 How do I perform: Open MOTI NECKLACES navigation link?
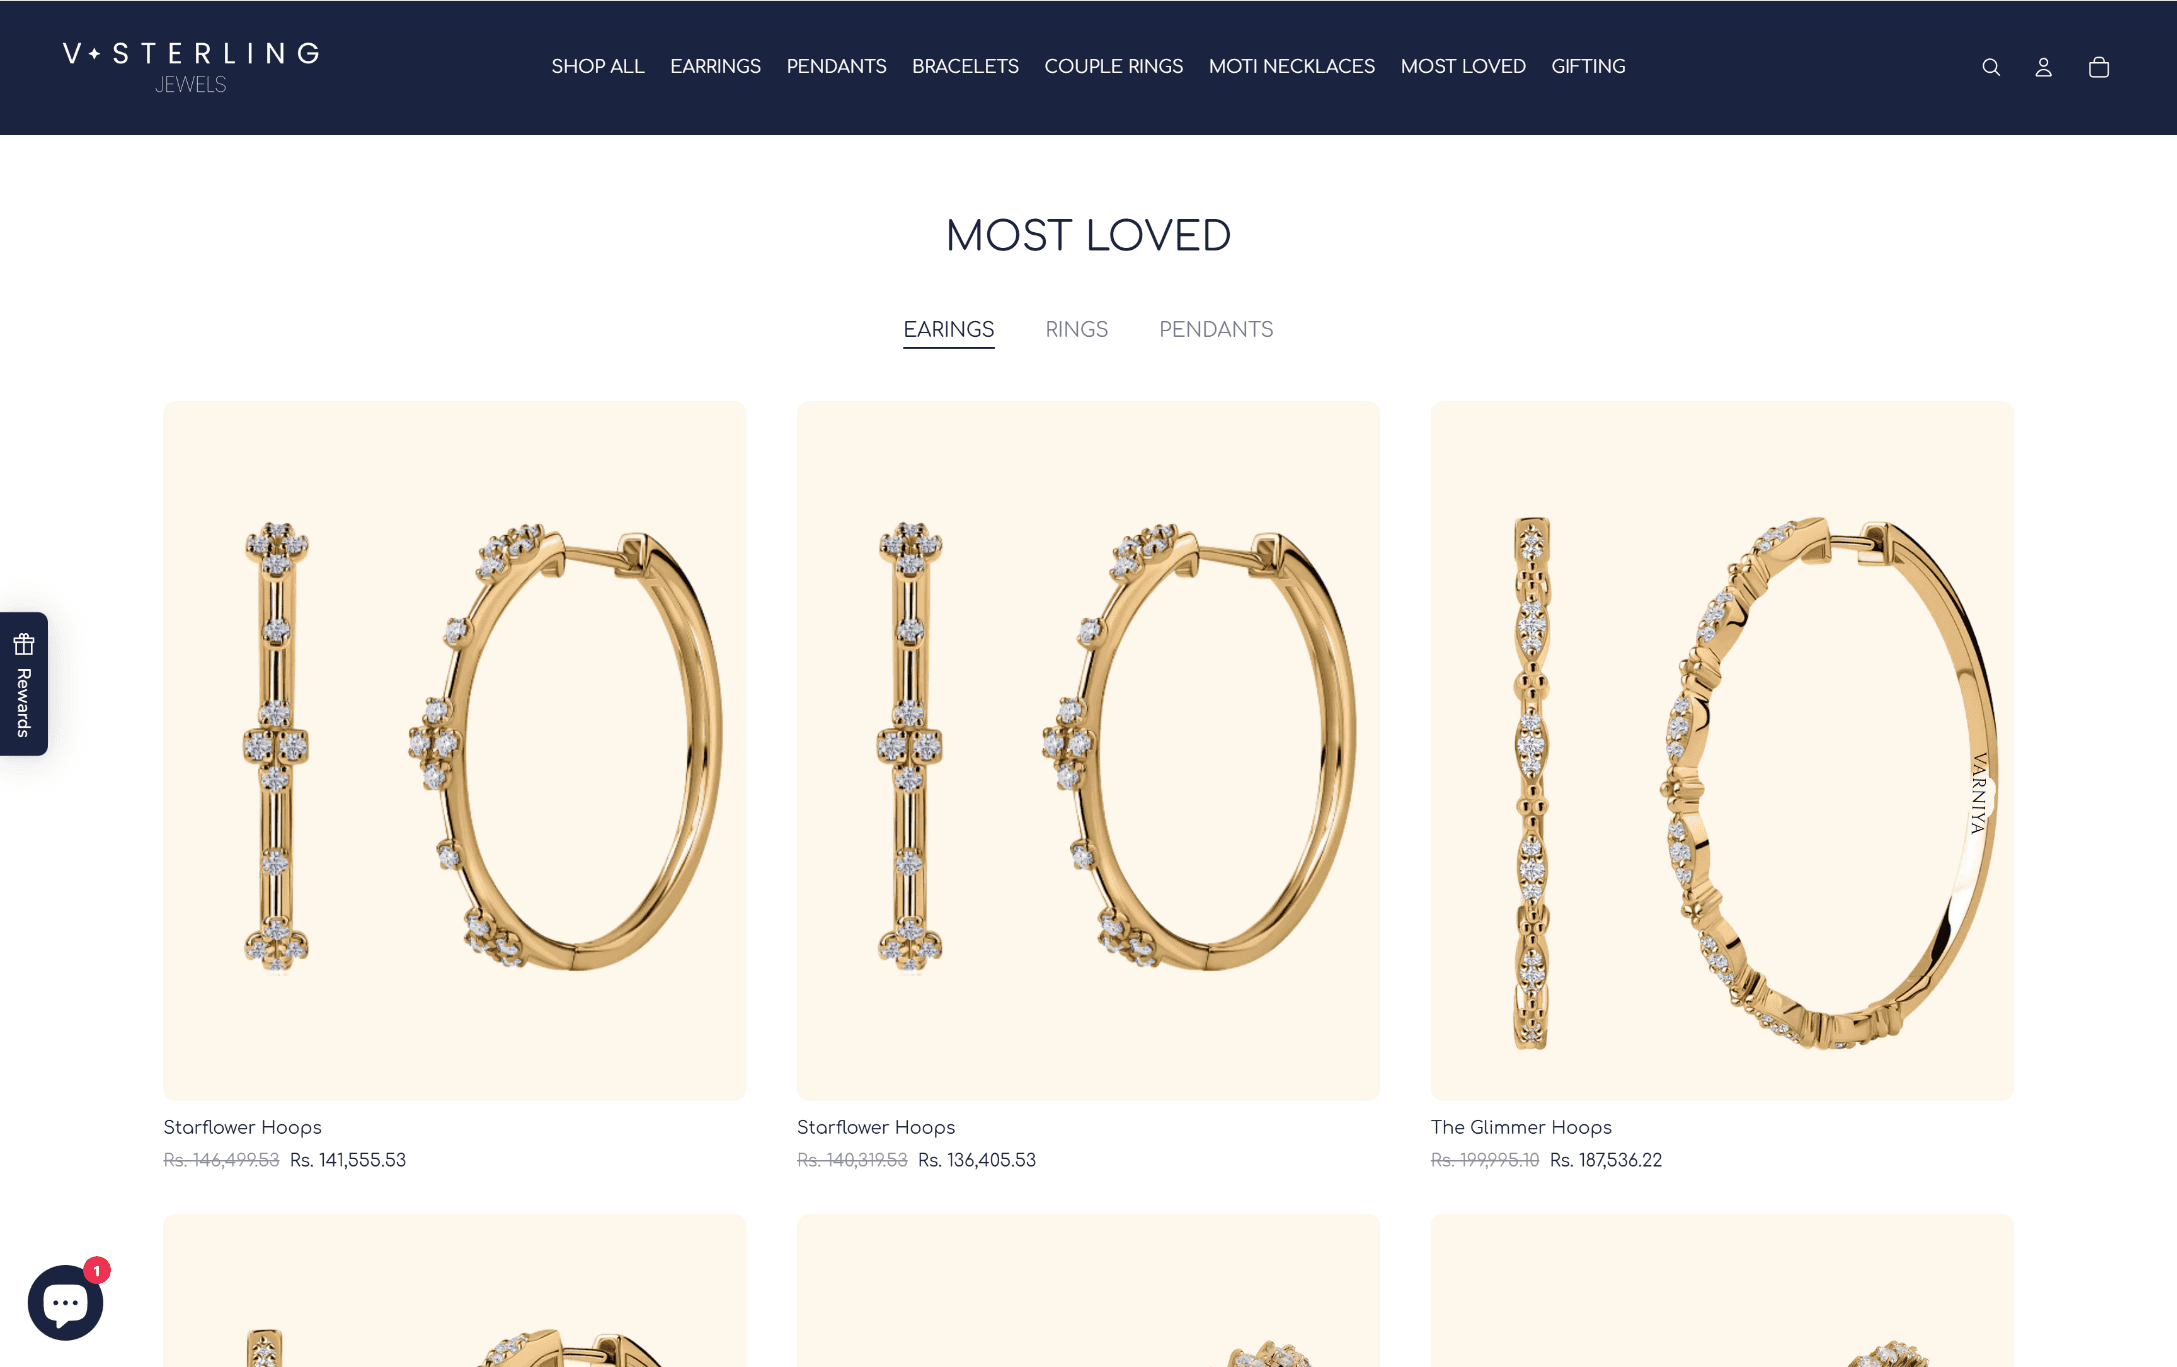[1291, 66]
